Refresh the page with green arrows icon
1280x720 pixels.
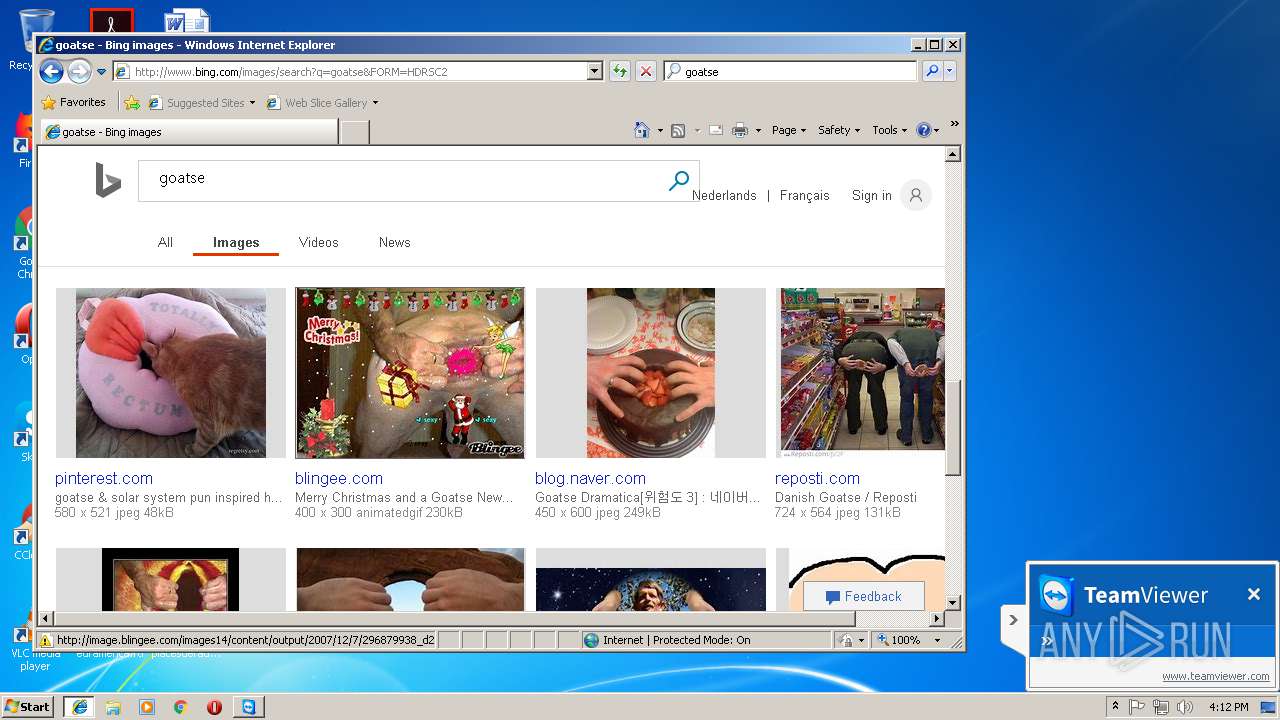coord(620,72)
